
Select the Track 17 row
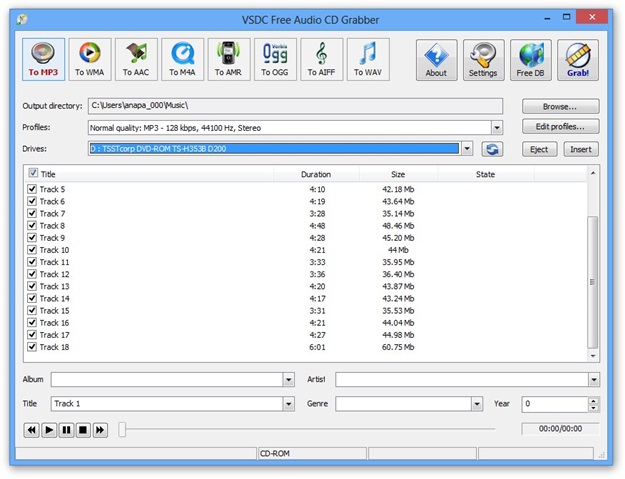(x=305, y=335)
